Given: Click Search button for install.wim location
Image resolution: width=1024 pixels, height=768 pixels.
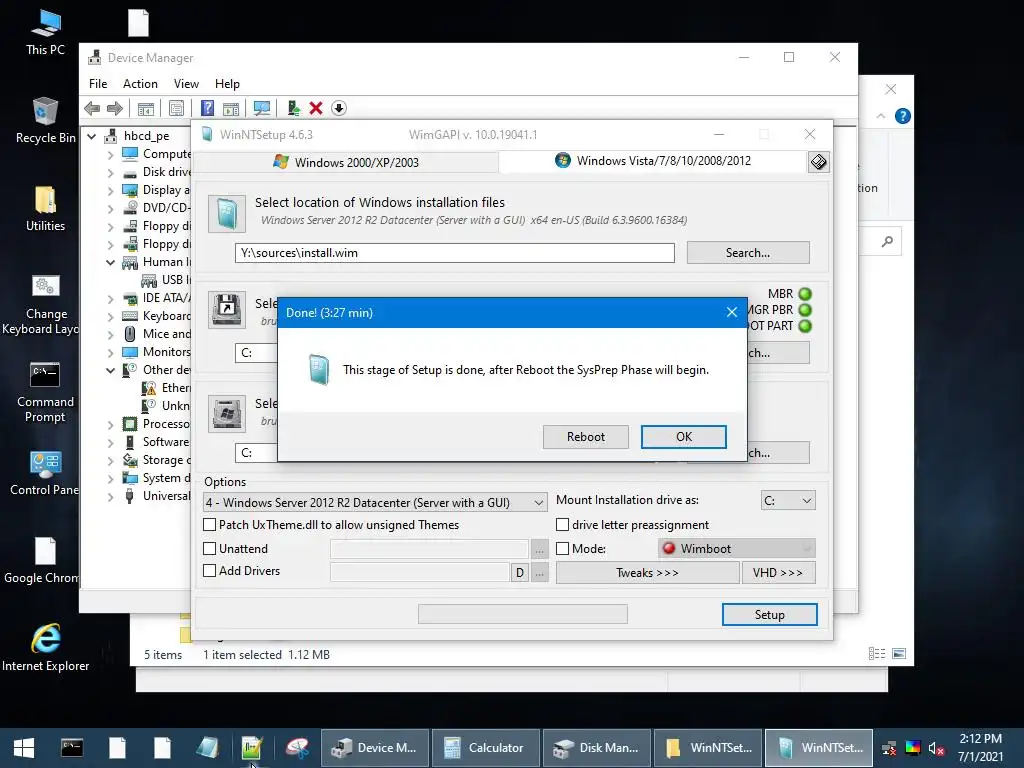Looking at the screenshot, I should point(748,253).
